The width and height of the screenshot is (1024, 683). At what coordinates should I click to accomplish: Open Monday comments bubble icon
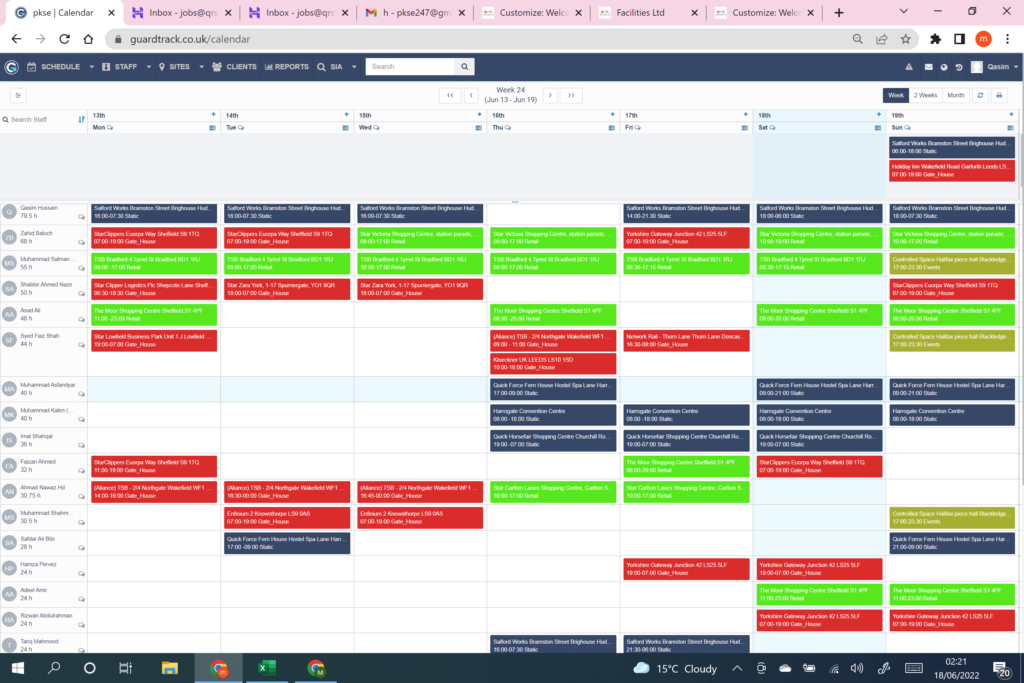[110, 128]
